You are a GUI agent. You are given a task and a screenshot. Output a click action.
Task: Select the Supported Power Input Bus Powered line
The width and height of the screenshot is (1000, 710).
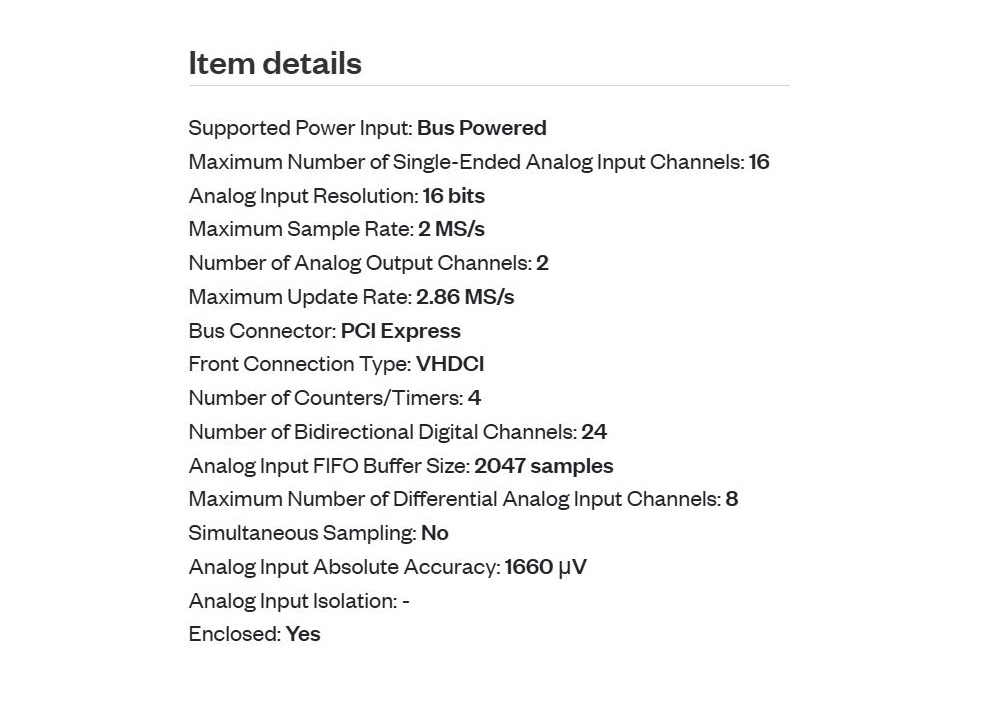(367, 128)
